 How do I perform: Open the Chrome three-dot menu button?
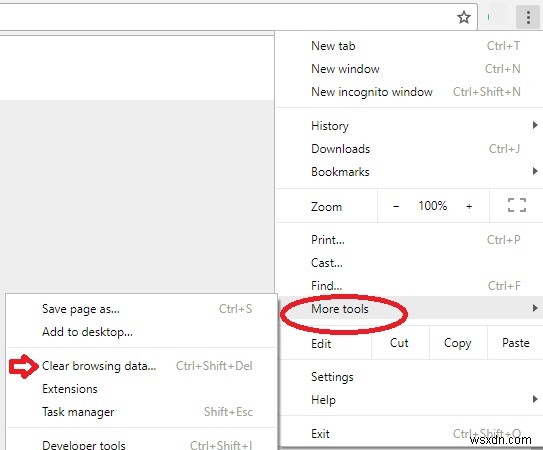coord(528,17)
